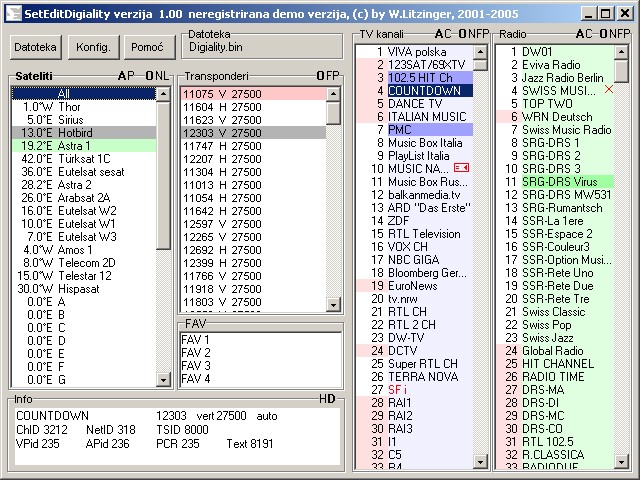Toggle the N option in the TV kanali header

(470, 34)
